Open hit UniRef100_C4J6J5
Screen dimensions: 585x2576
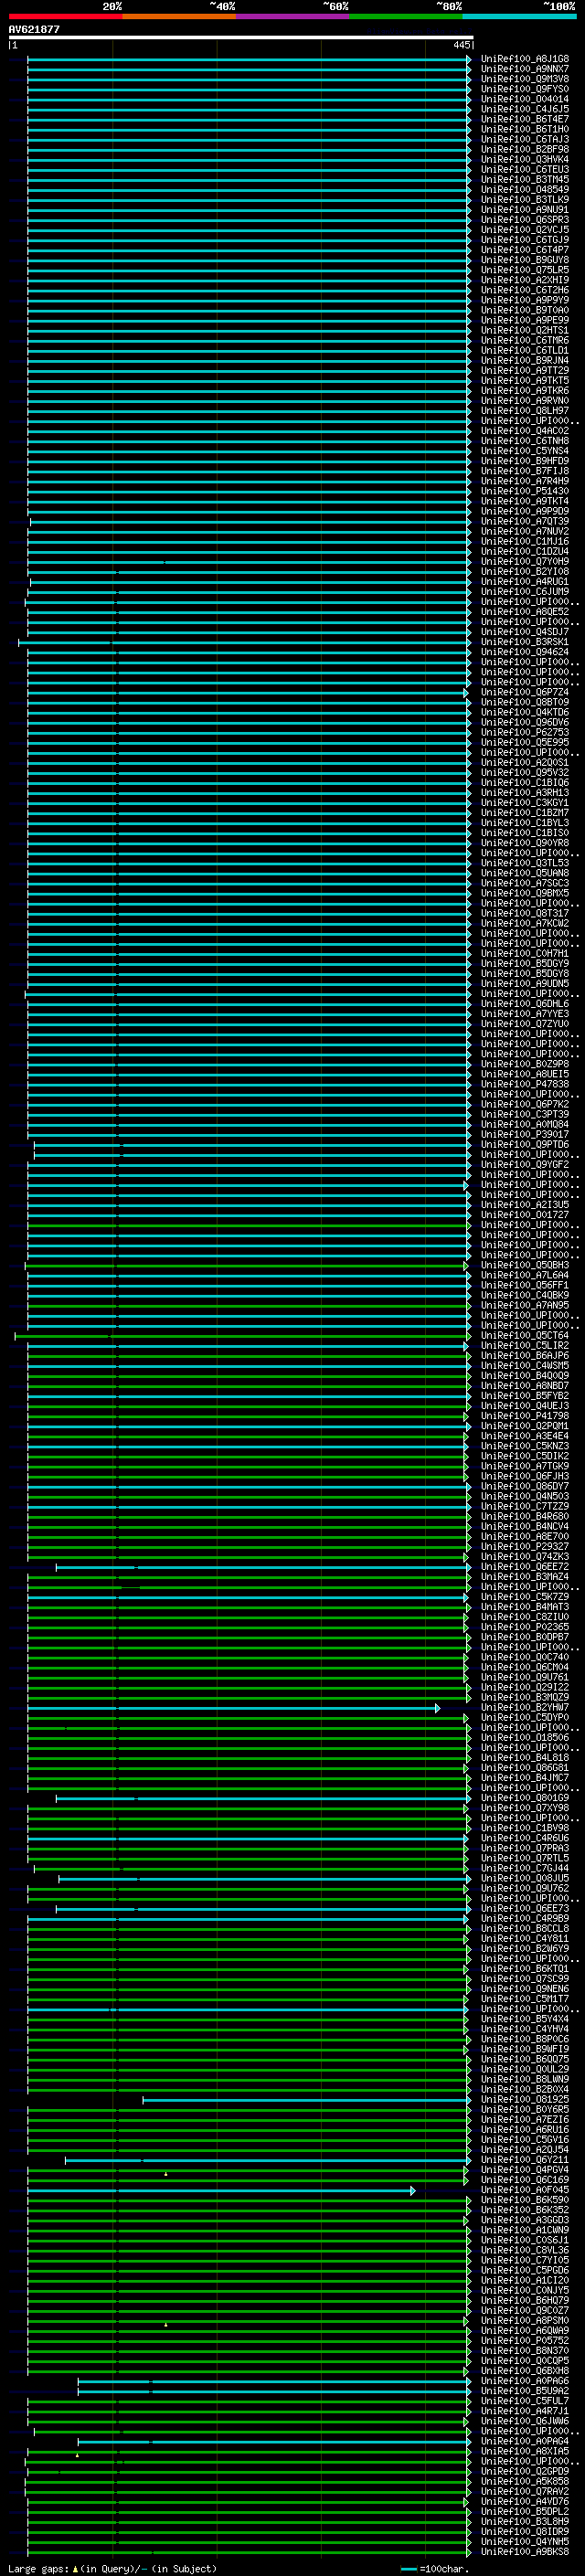[525, 109]
